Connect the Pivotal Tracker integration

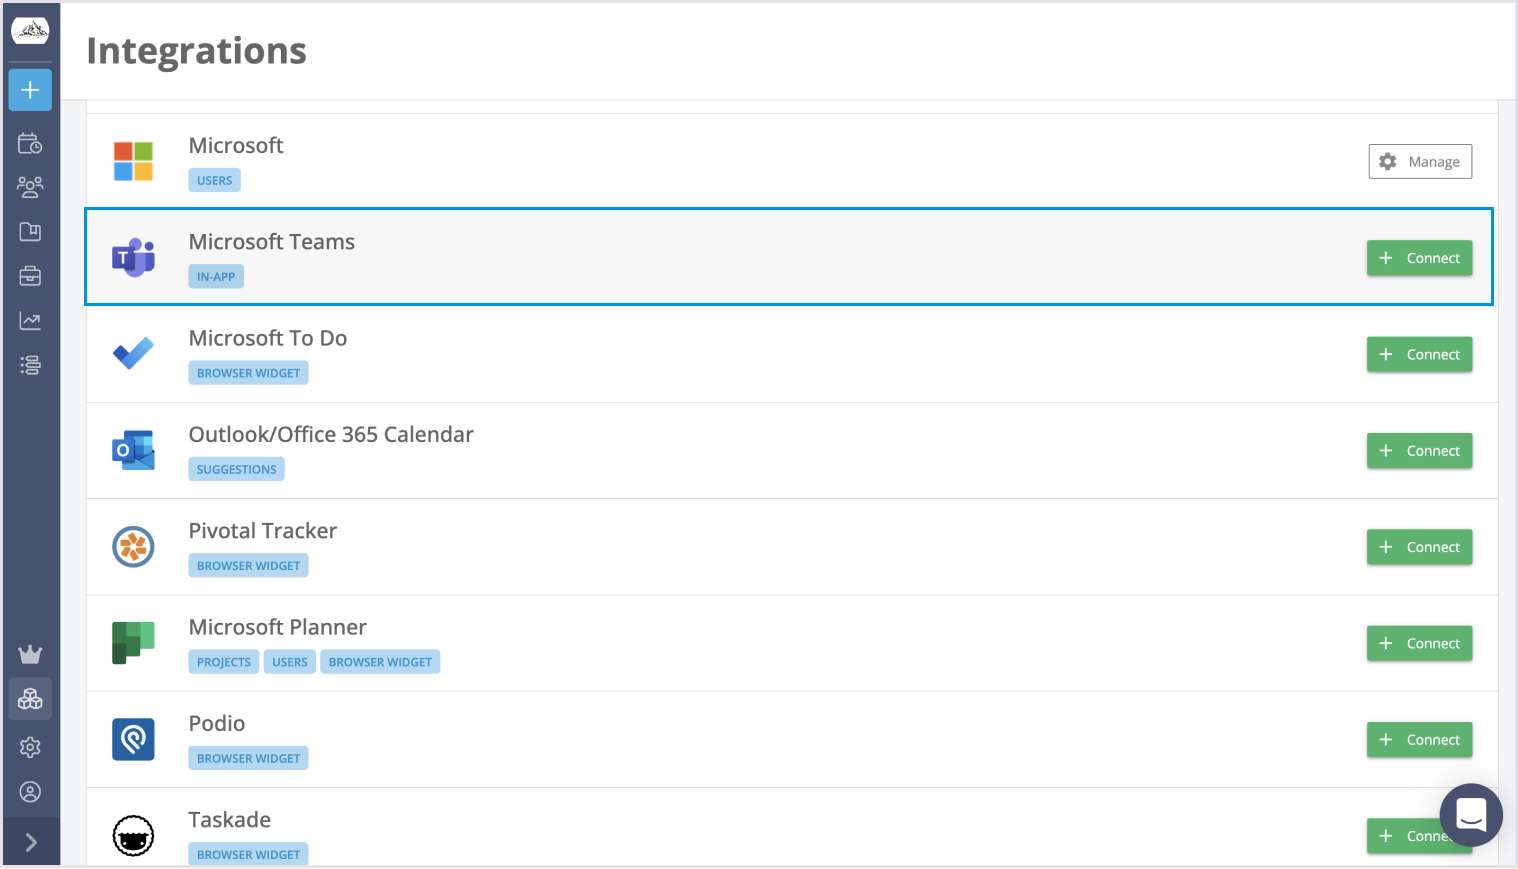tap(1419, 547)
